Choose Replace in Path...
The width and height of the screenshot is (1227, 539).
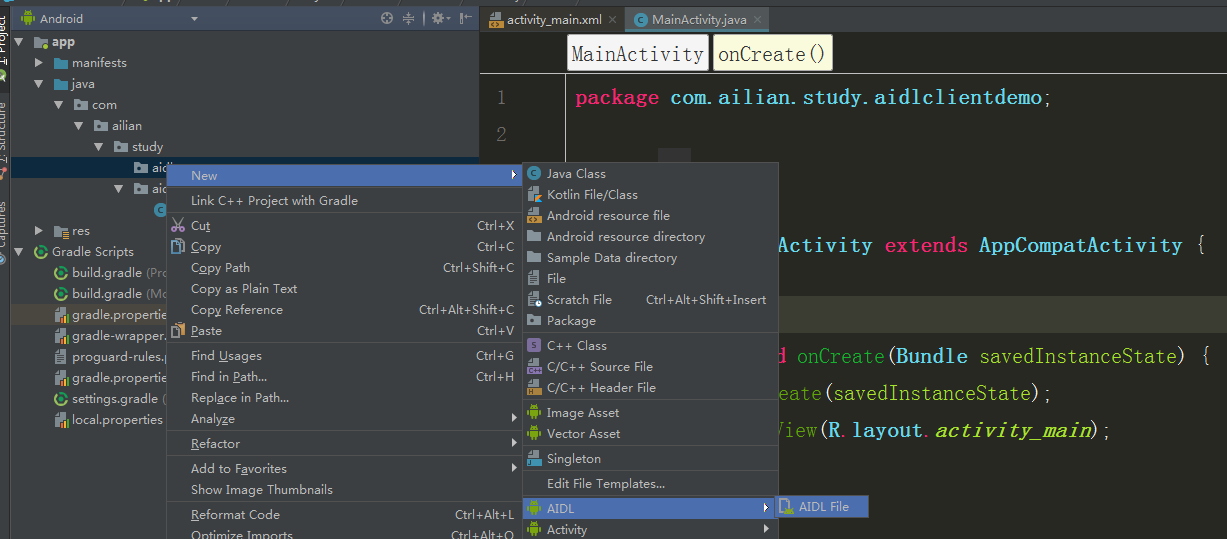(345, 398)
